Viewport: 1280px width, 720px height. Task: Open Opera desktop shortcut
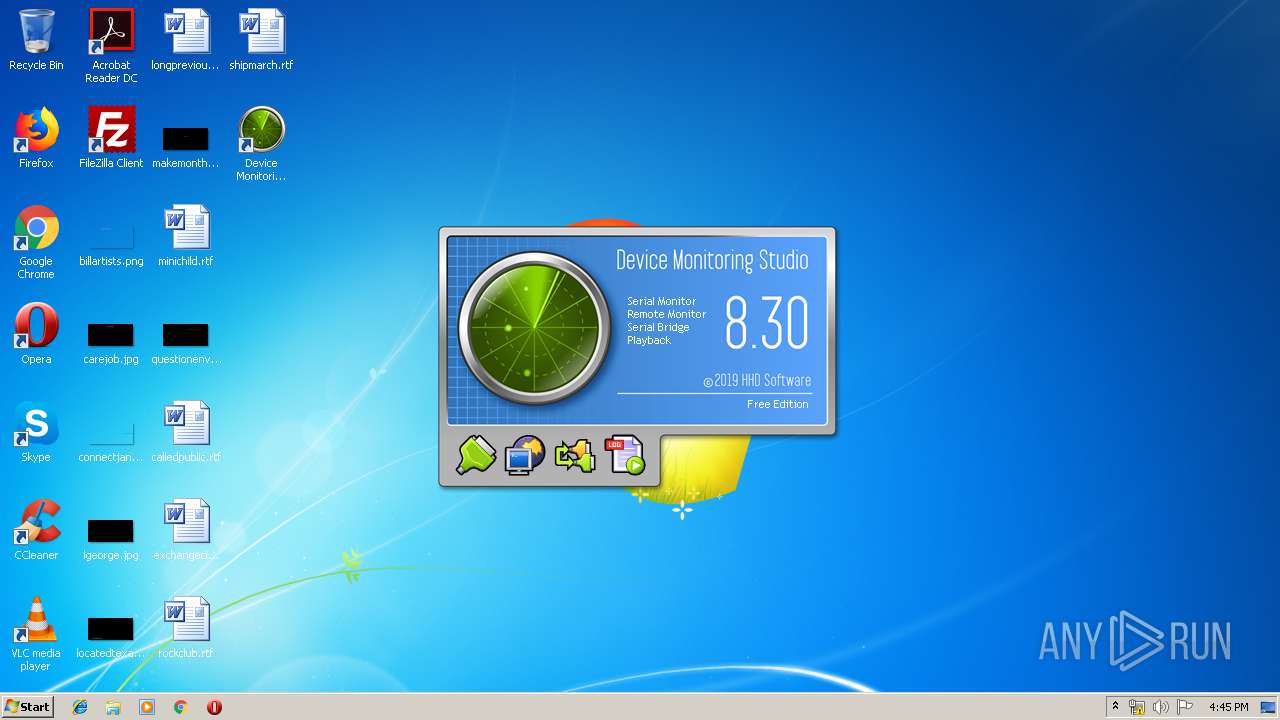(x=36, y=334)
